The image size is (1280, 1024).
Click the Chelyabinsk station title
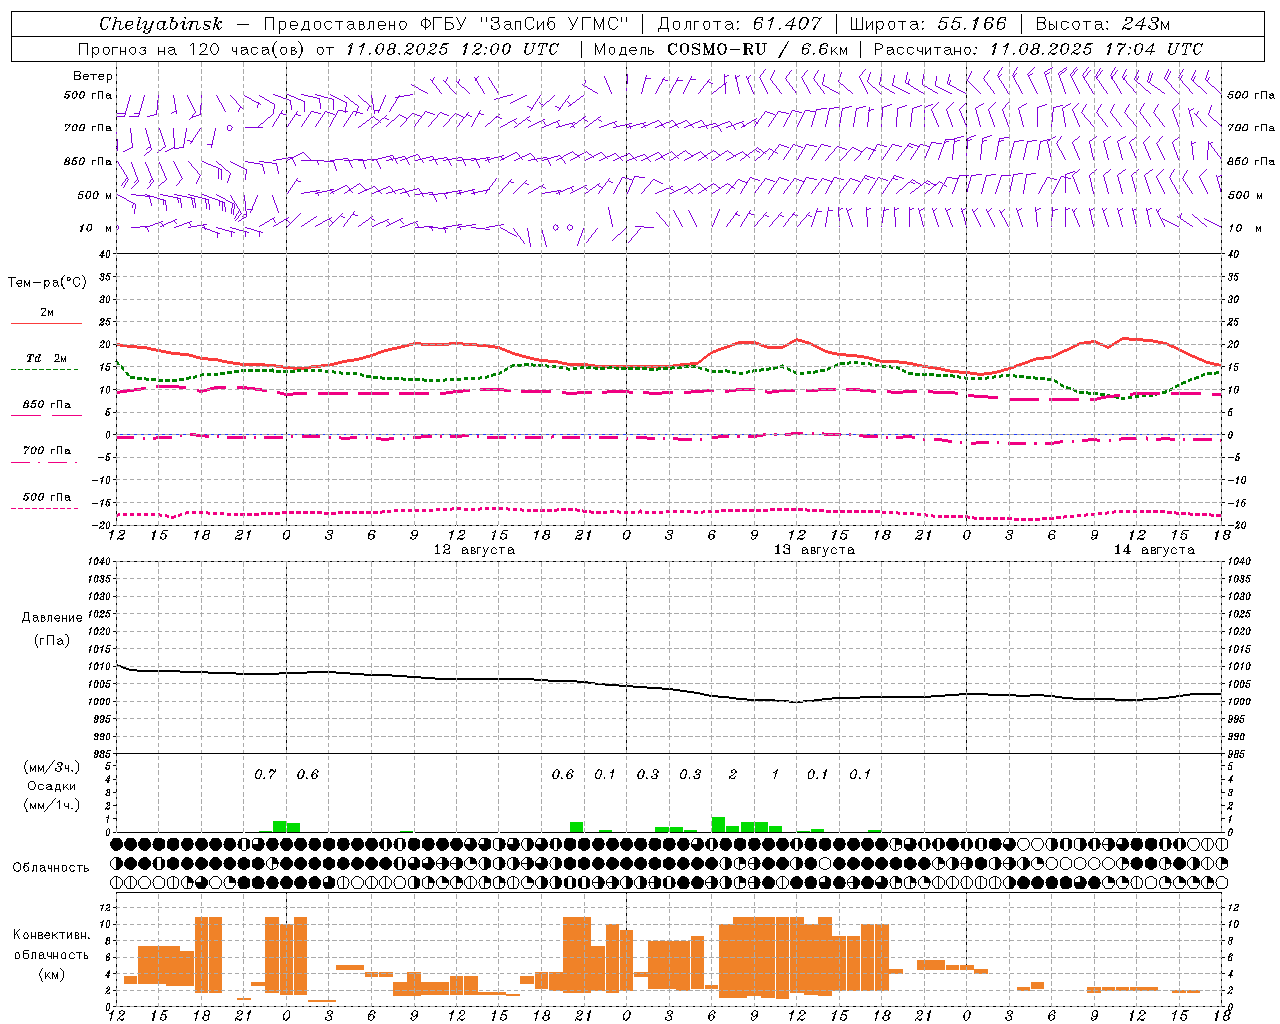point(160,24)
